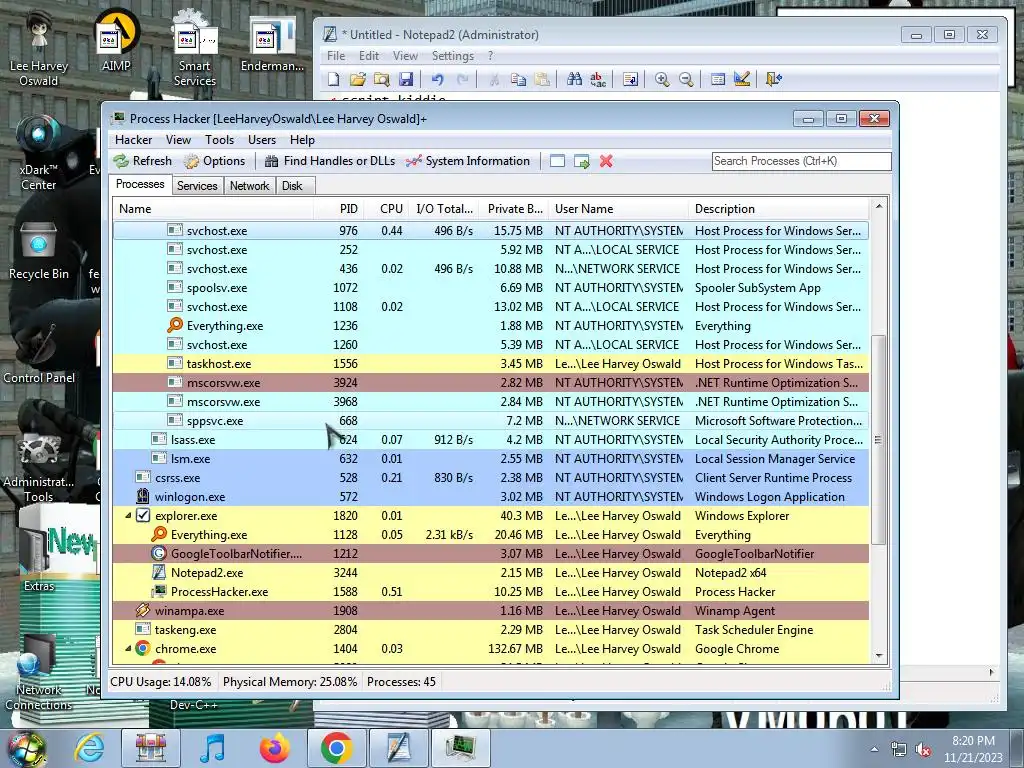Image resolution: width=1024 pixels, height=768 pixels.
Task: Open the System Information graph window
Action: pyautogui.click(x=468, y=161)
